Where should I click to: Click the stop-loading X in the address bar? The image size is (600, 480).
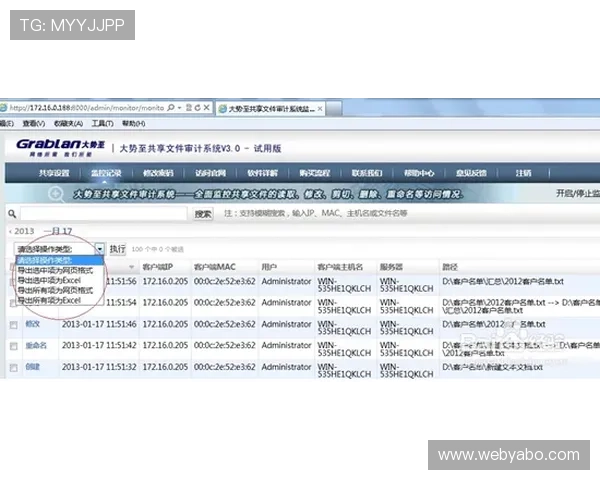click(206, 108)
